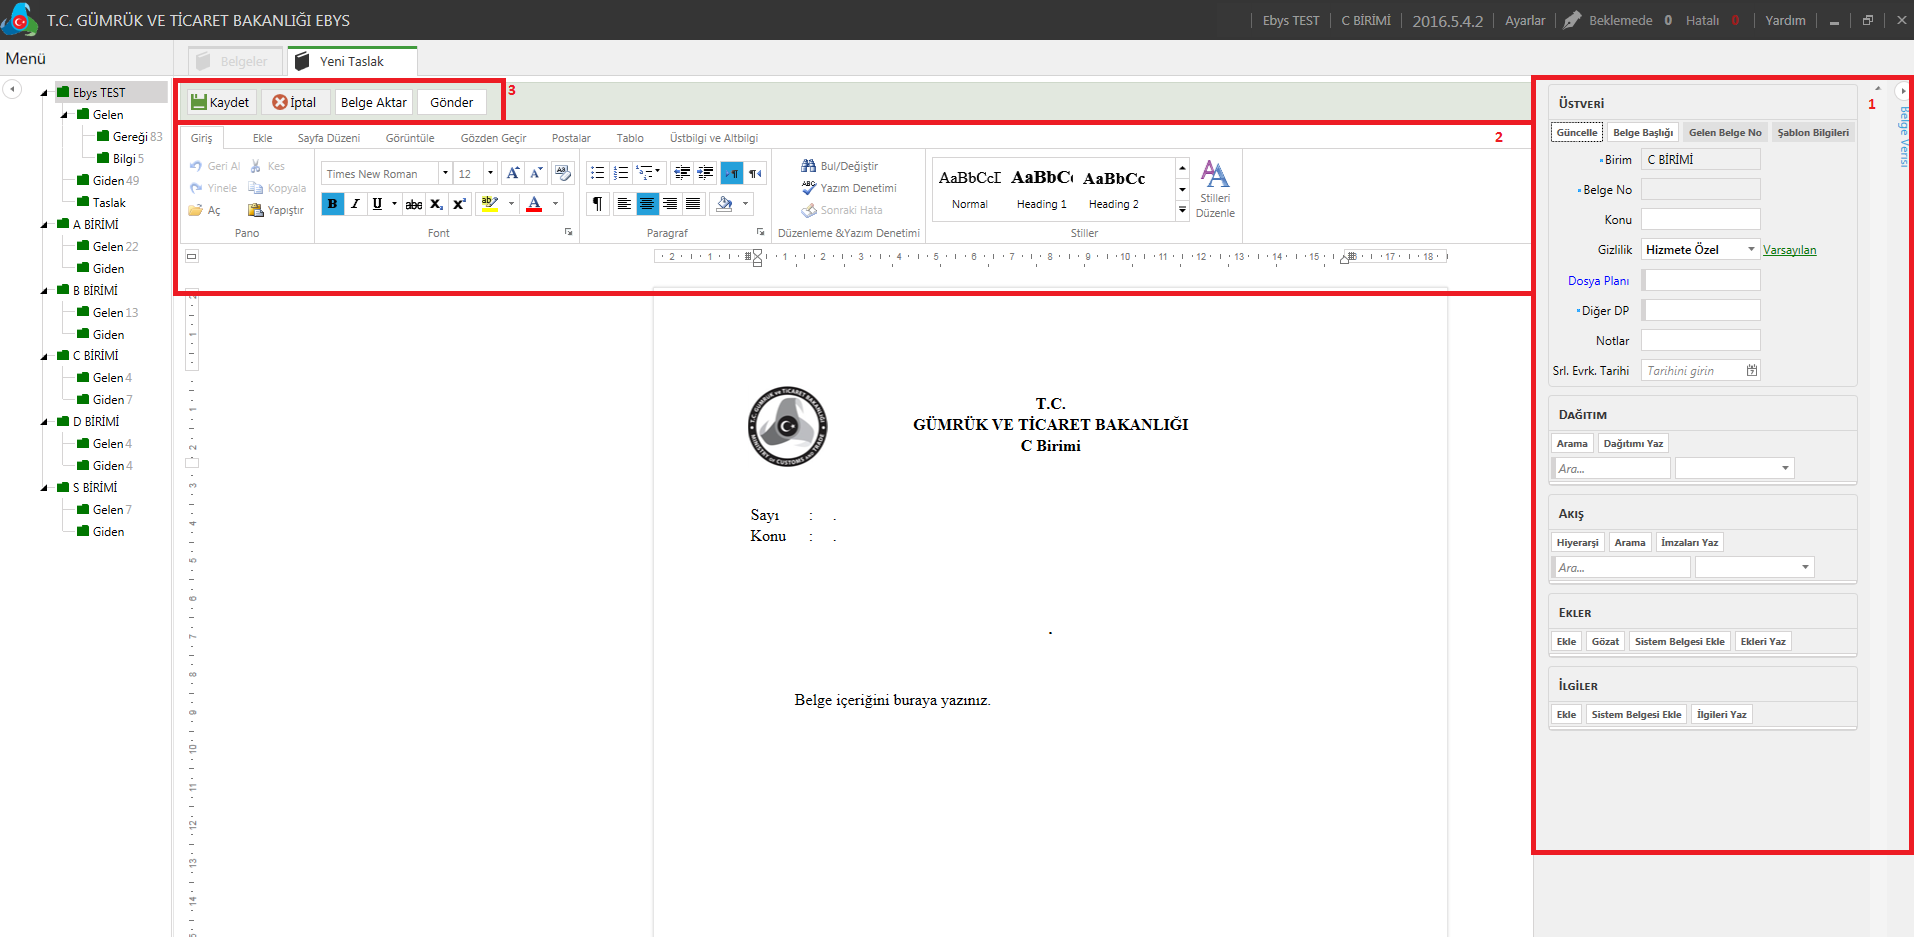
Task: Toggle italic formatting
Action: (x=355, y=204)
